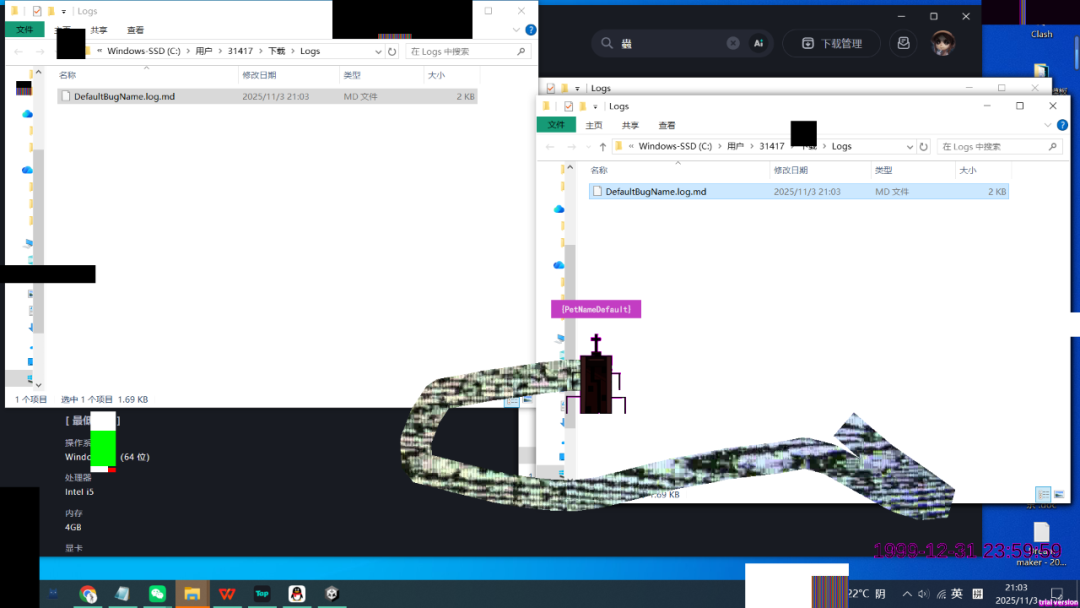Click forward arrow in front right Logs window
Screen dimensions: 1080x608
(x=571, y=147)
